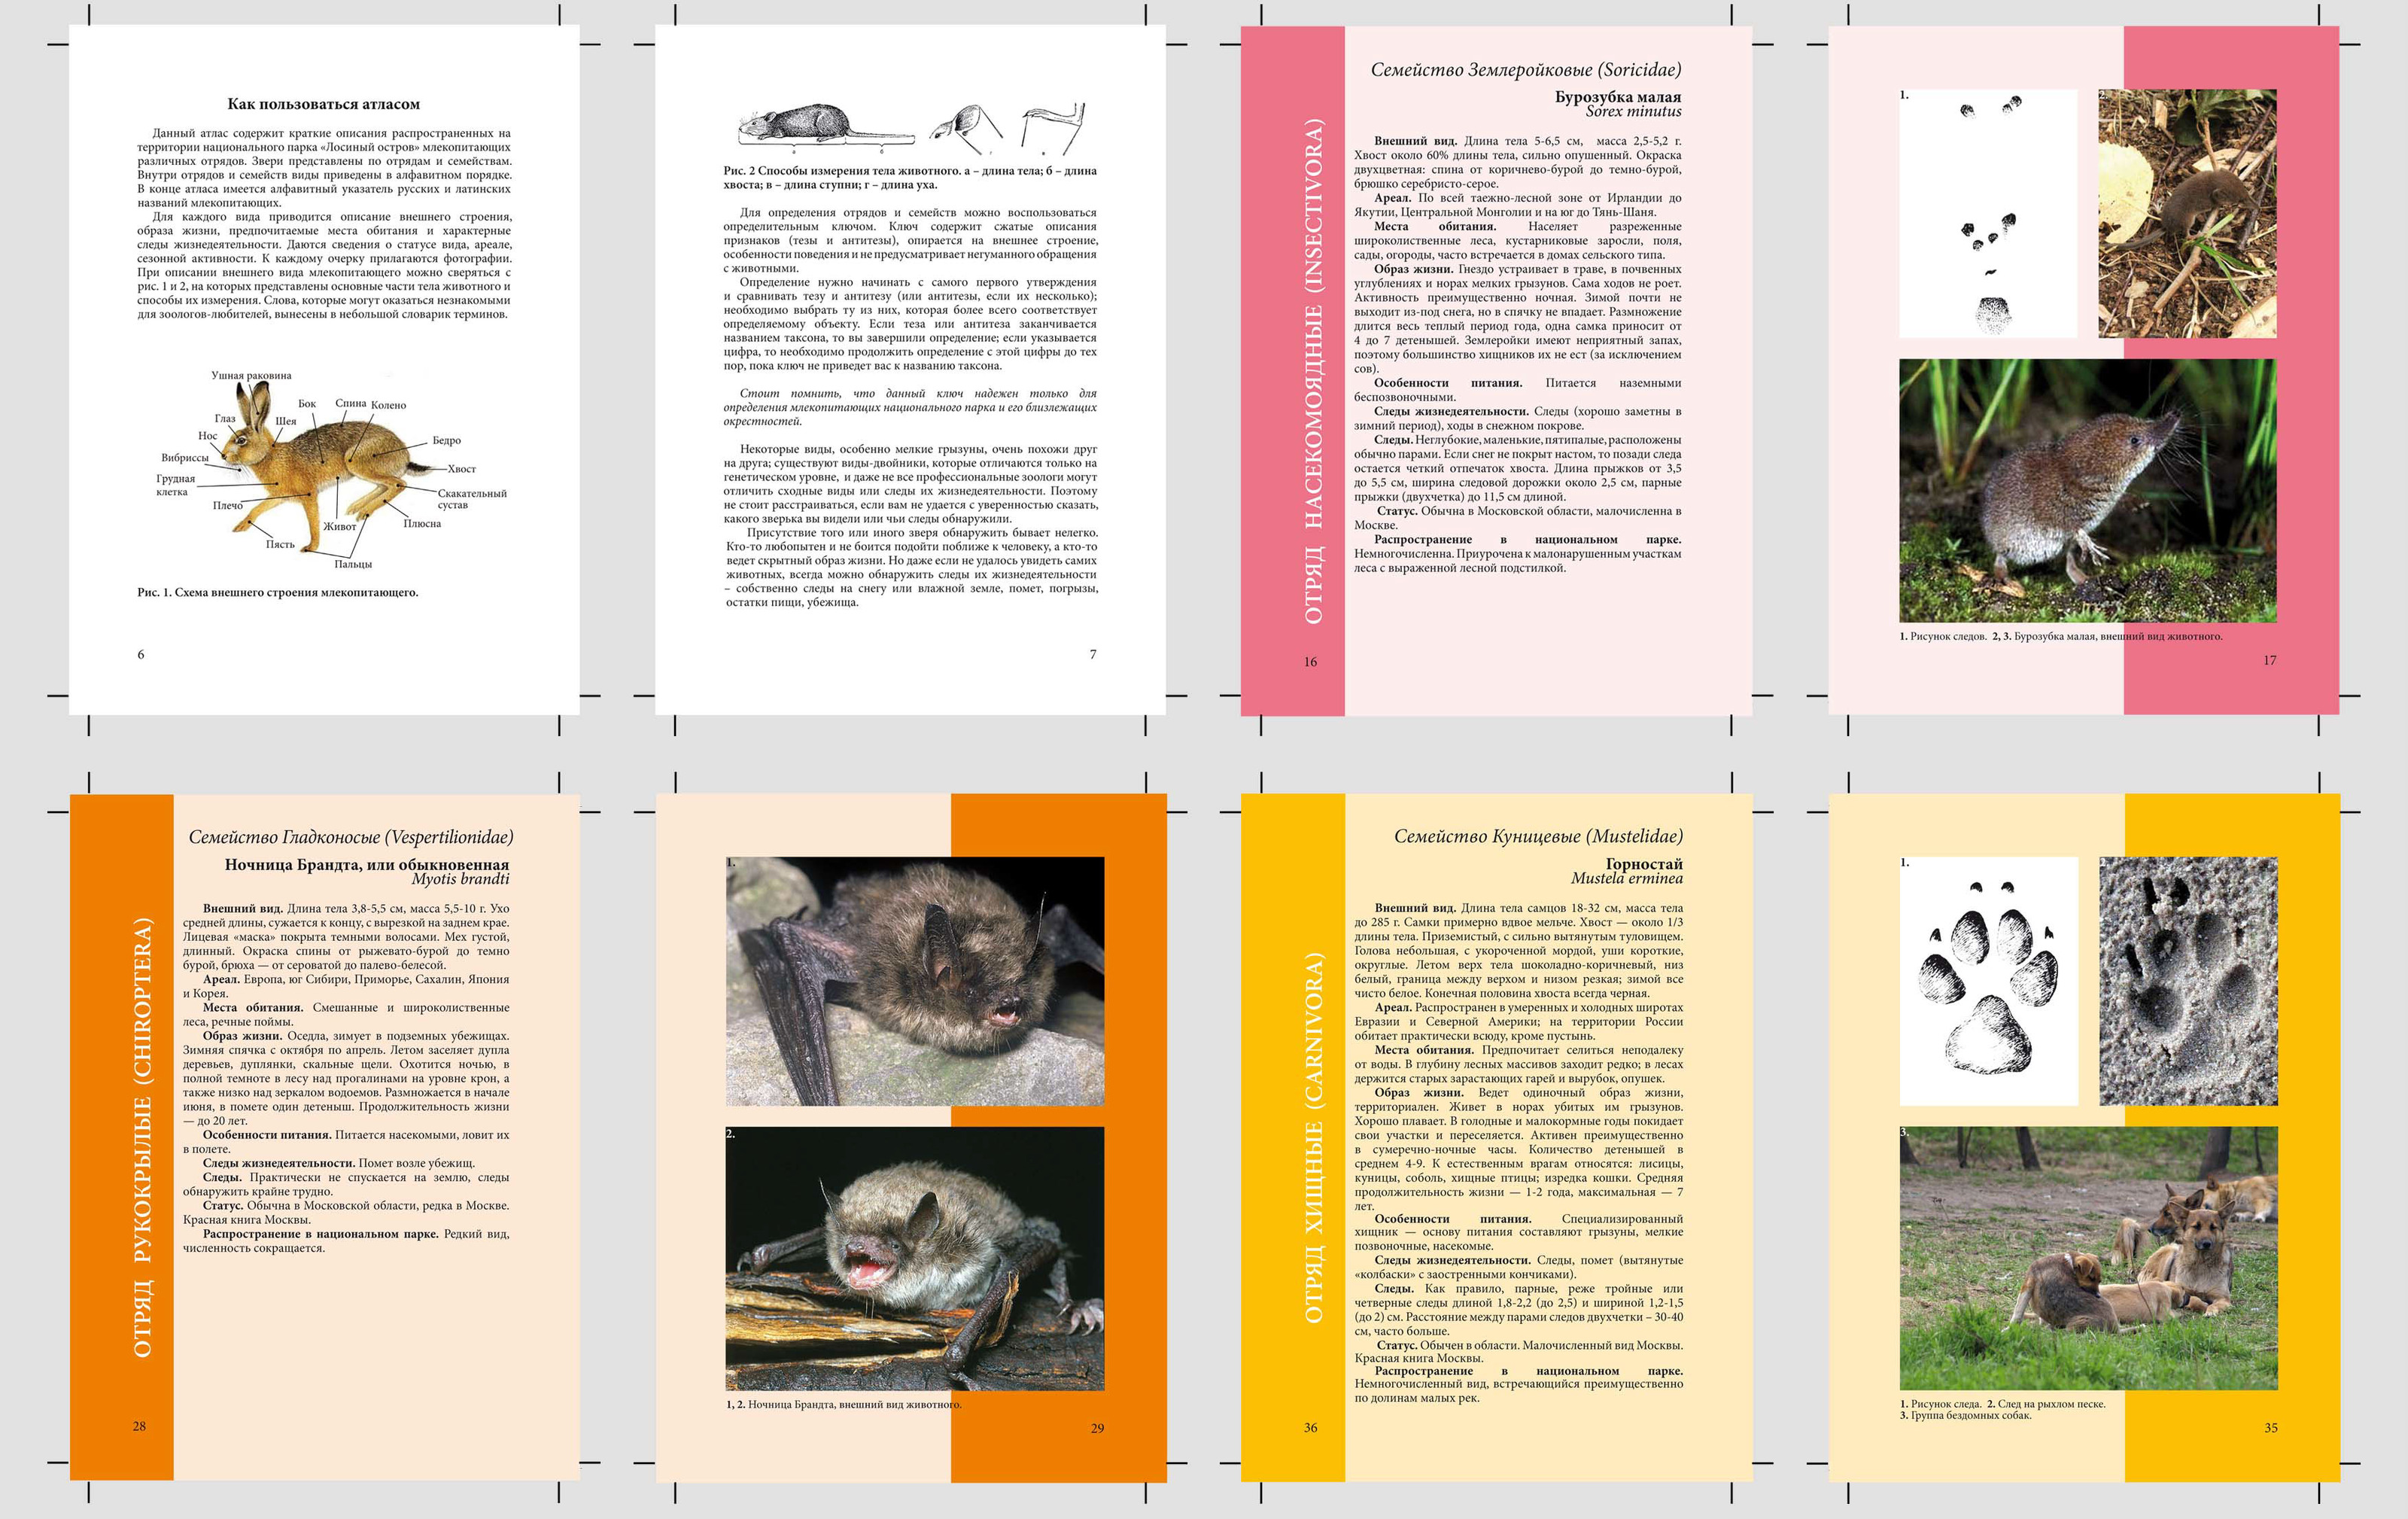
Task: Click the small shrew-in-leaves photo
Action: [2187, 214]
